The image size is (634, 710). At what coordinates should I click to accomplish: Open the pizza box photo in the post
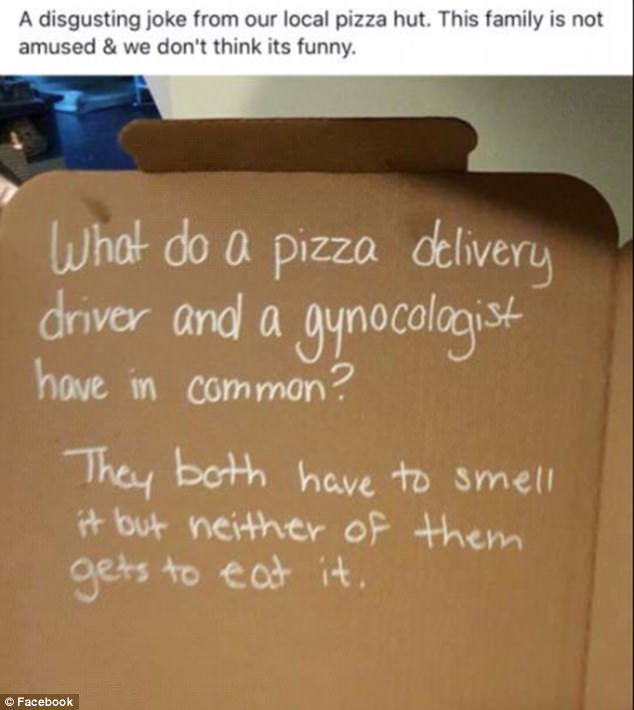coord(317,393)
